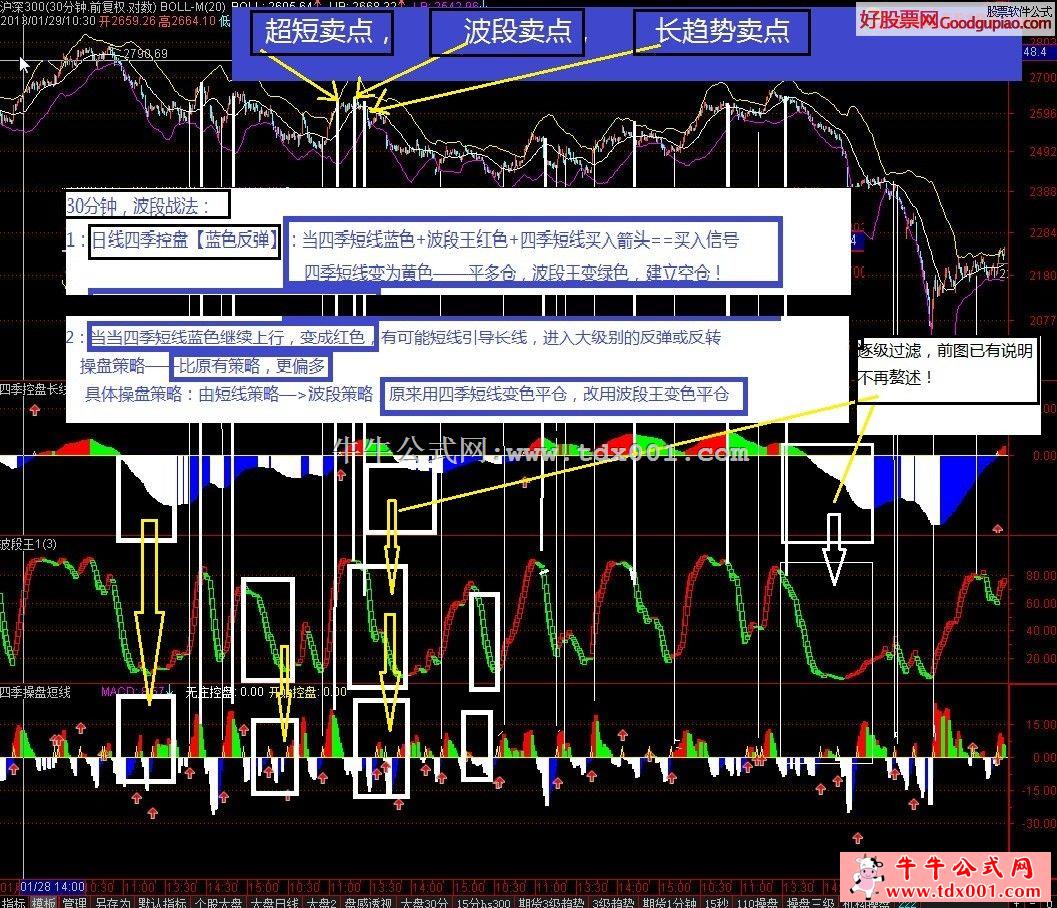Image resolution: width=1057 pixels, height=908 pixels.
Task: Click 另存为 to save the template
Action: (113, 903)
